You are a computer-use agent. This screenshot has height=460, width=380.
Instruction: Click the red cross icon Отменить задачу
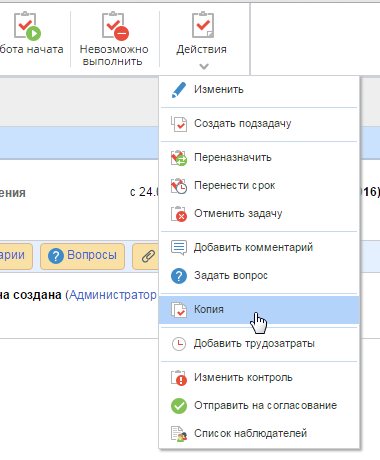(179, 214)
